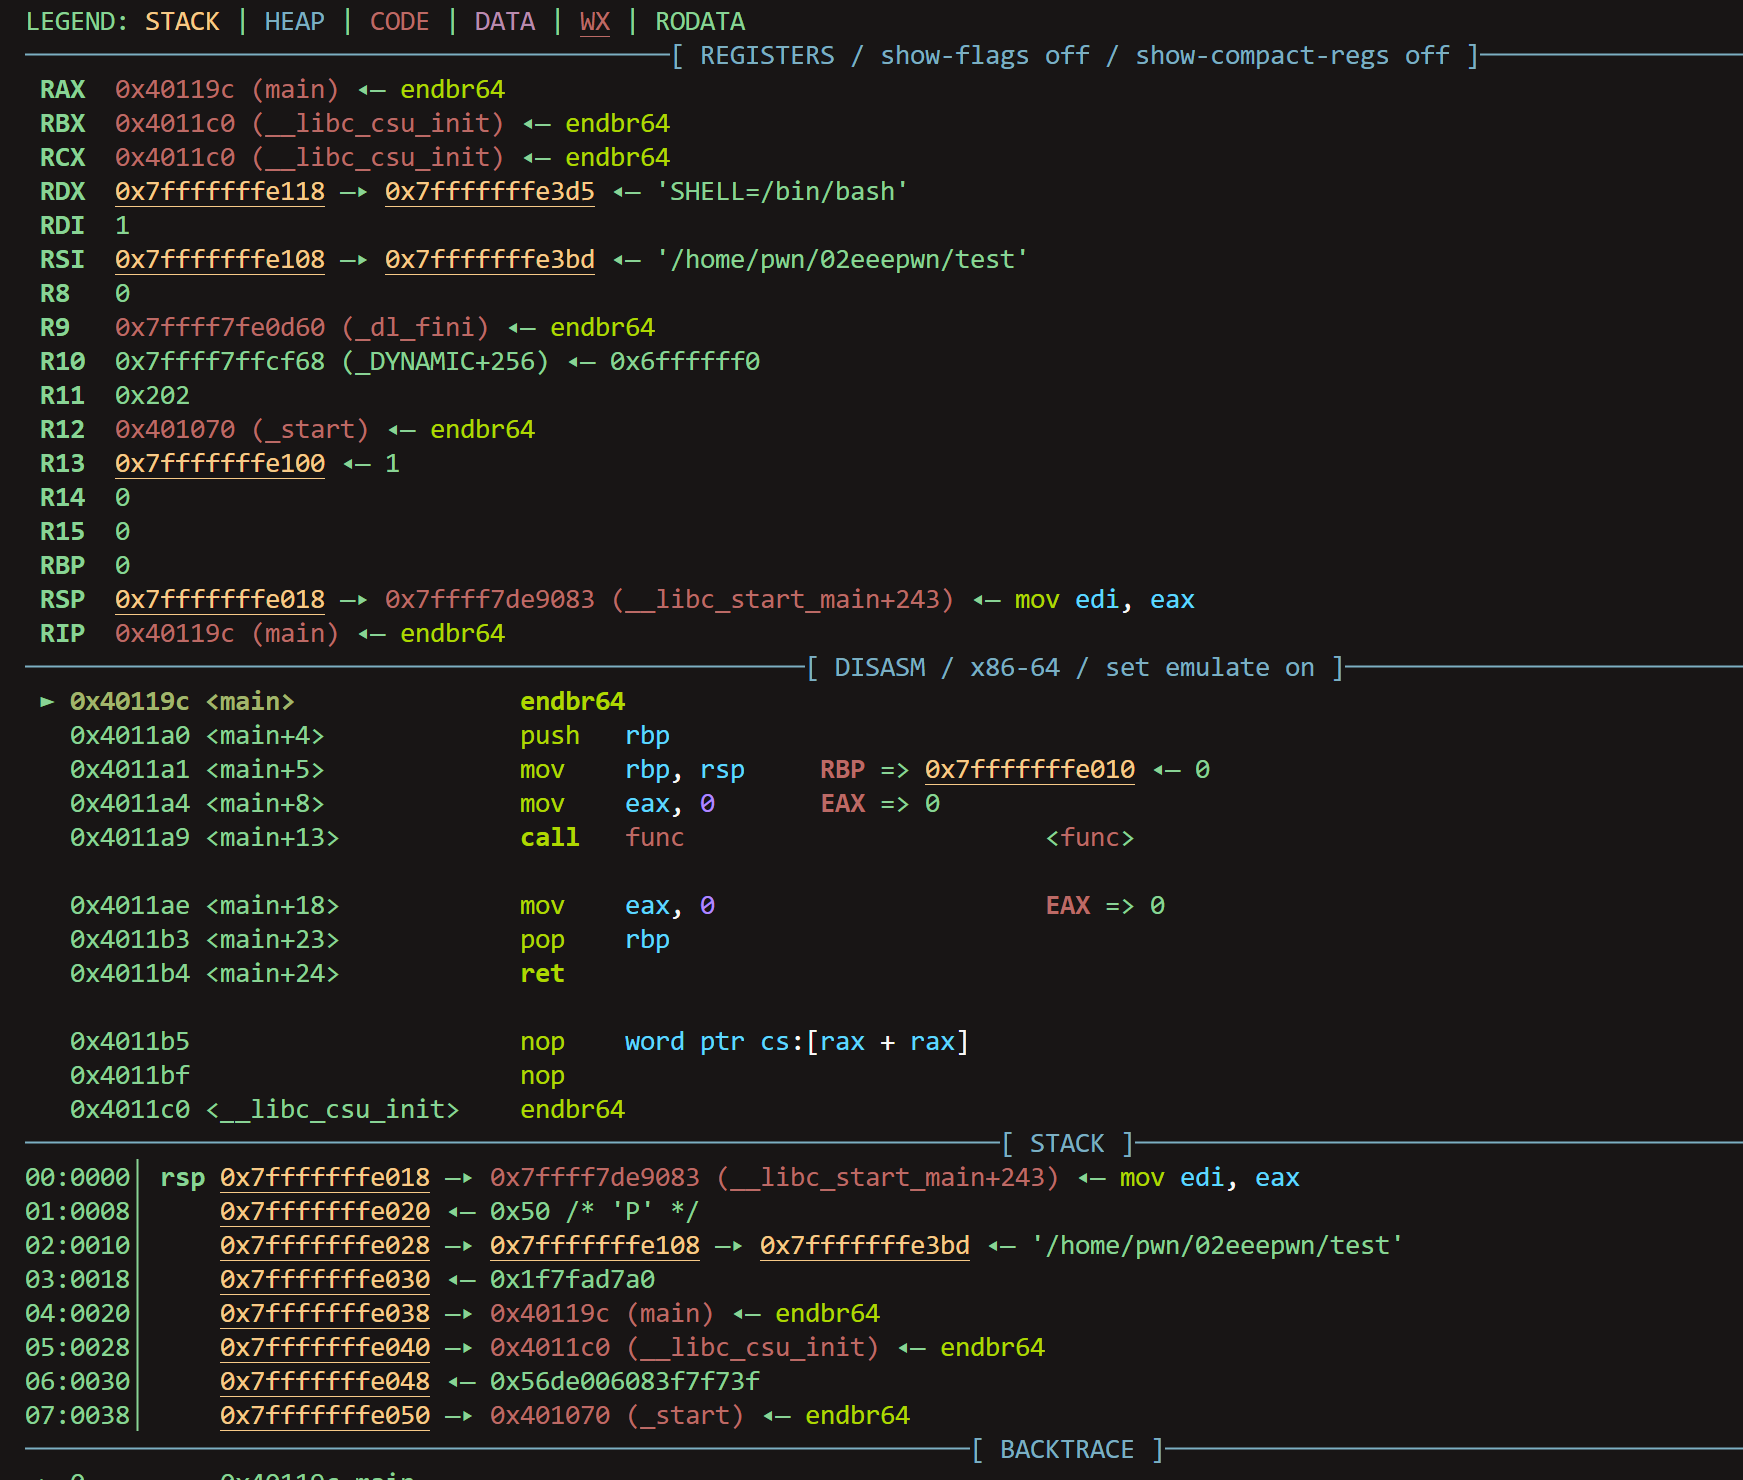
Task: Click the RCX register label
Action: click(62, 157)
